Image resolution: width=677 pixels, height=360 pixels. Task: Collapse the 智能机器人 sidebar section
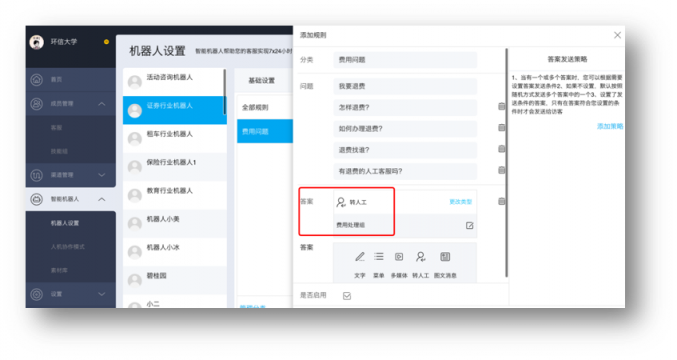(102, 199)
